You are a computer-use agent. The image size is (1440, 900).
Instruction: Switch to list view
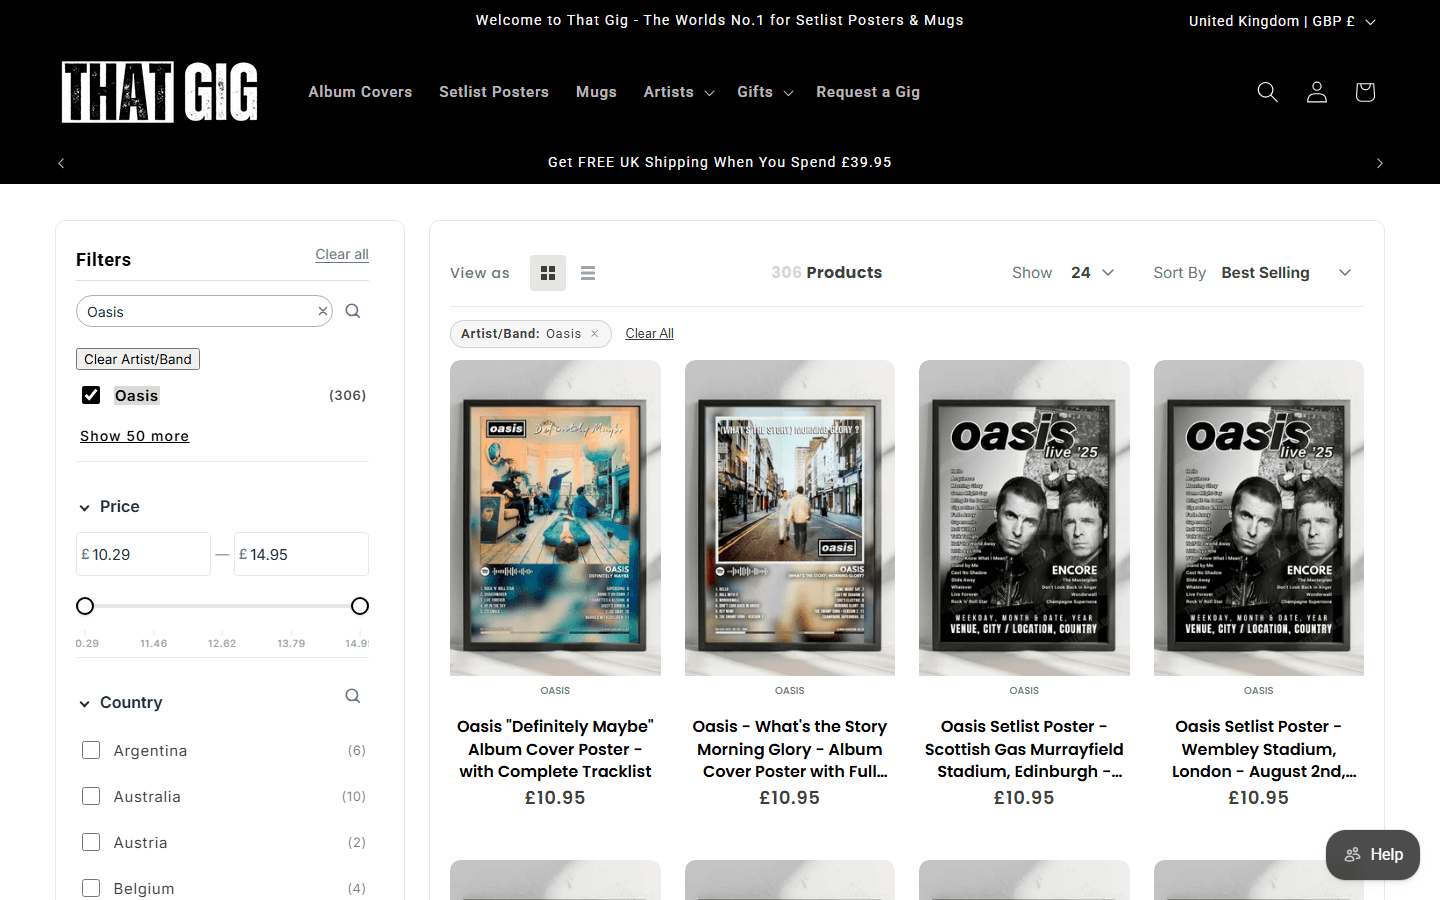pyautogui.click(x=588, y=273)
